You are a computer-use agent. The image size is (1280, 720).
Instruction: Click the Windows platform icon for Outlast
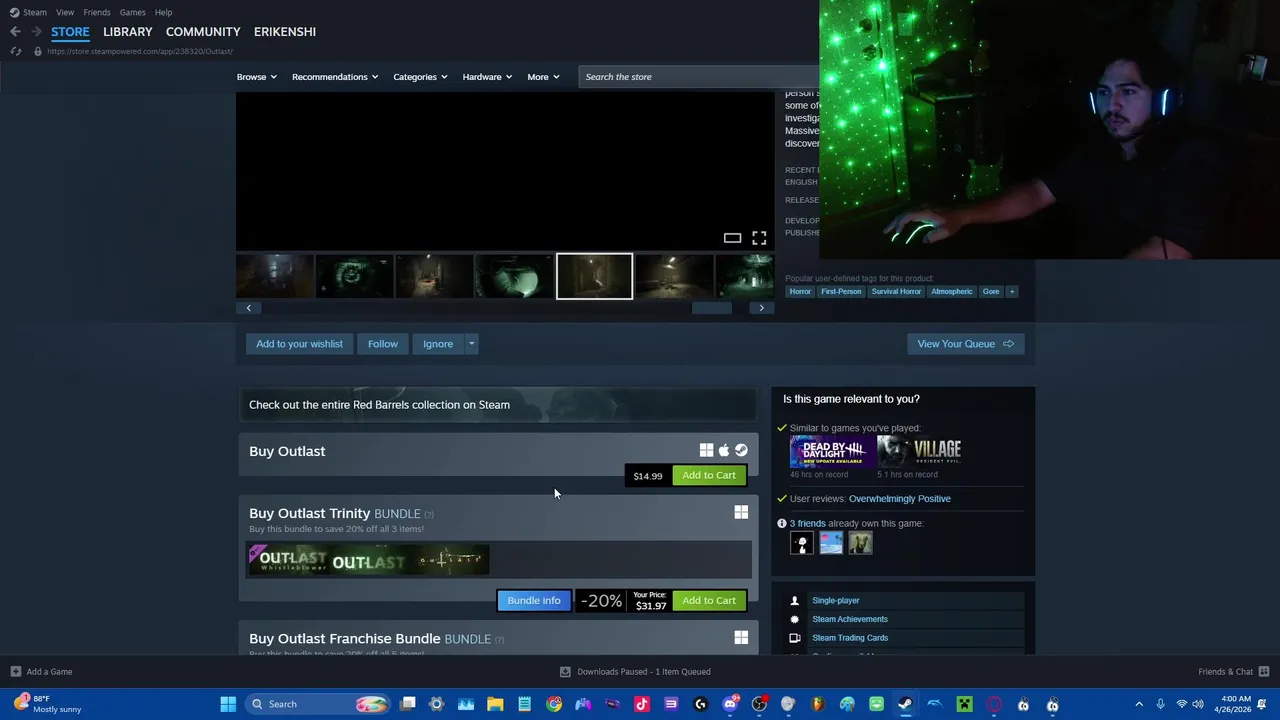[706, 451]
